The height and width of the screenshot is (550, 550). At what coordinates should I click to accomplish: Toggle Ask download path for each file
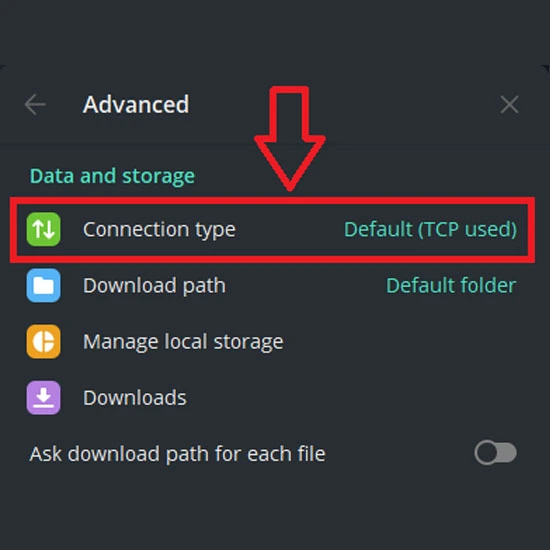coord(495,453)
